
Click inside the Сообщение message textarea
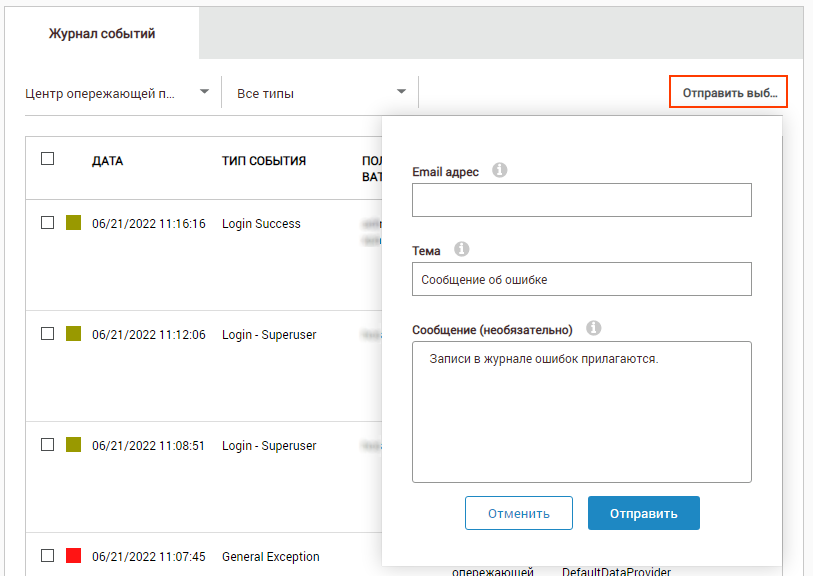(x=581, y=412)
